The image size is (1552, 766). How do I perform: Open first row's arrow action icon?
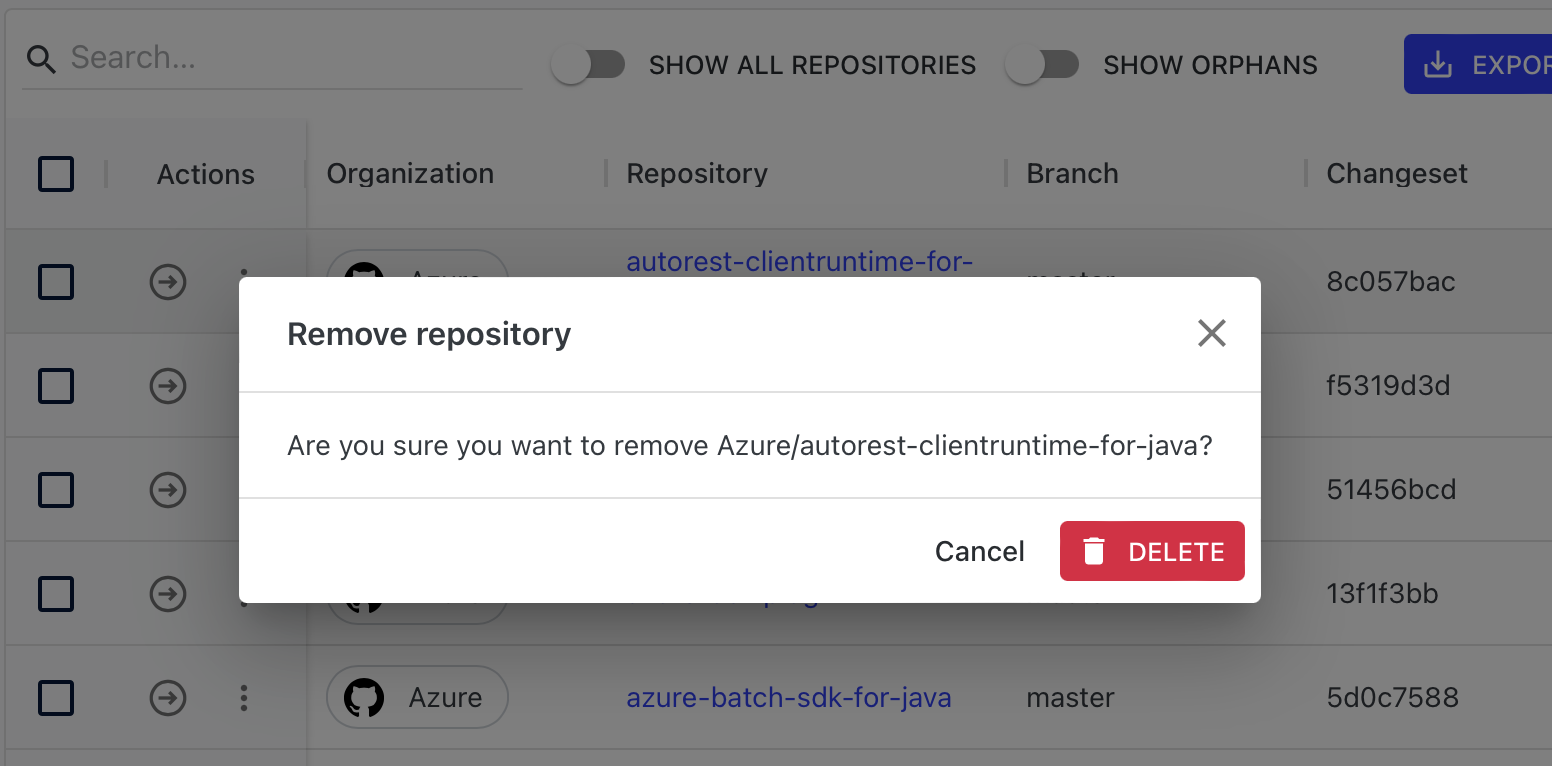point(168,282)
